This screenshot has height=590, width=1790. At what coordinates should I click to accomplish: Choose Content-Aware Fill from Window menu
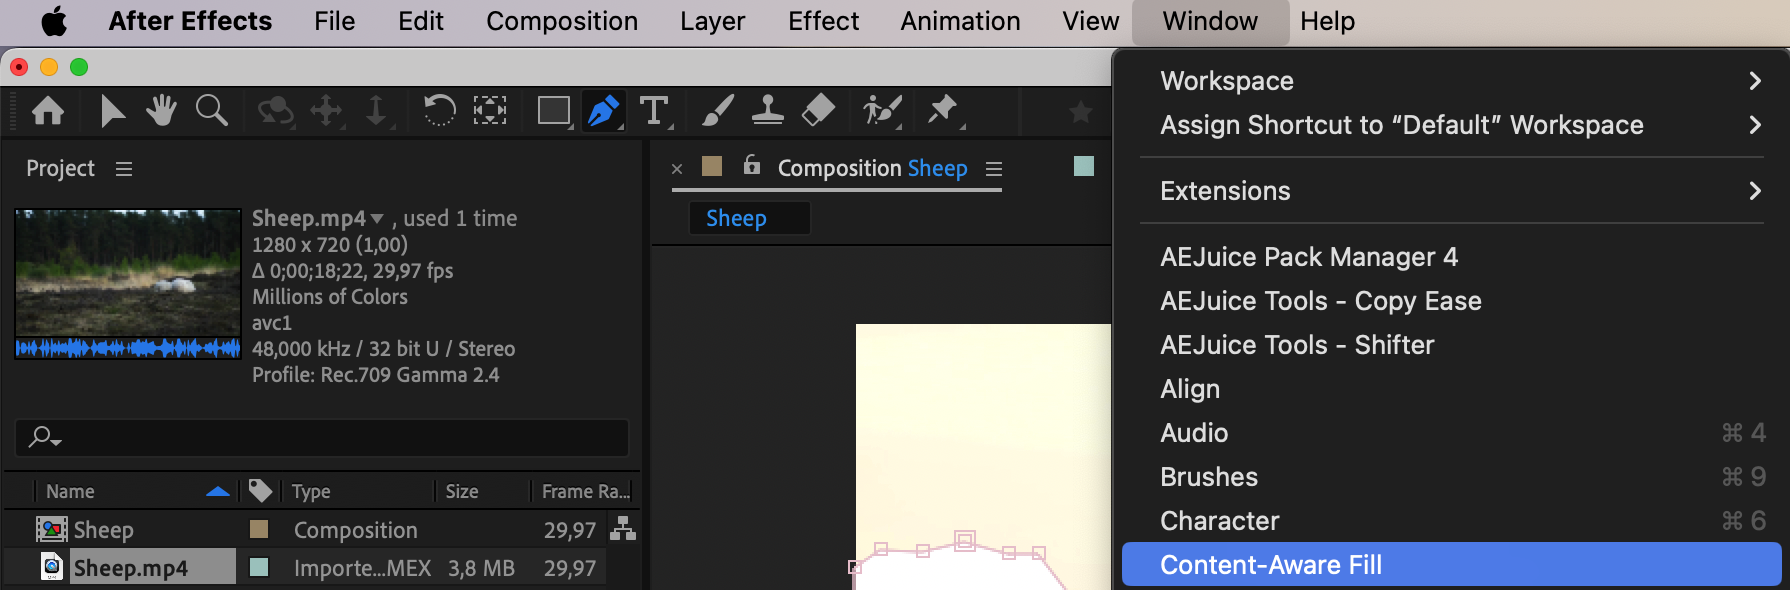coord(1451,565)
